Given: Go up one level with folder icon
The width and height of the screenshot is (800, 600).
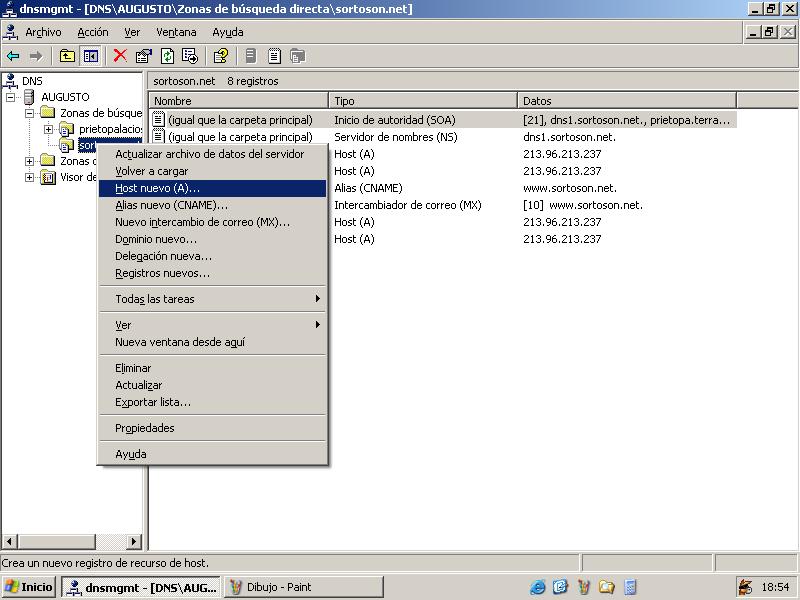Looking at the screenshot, I should point(67,56).
